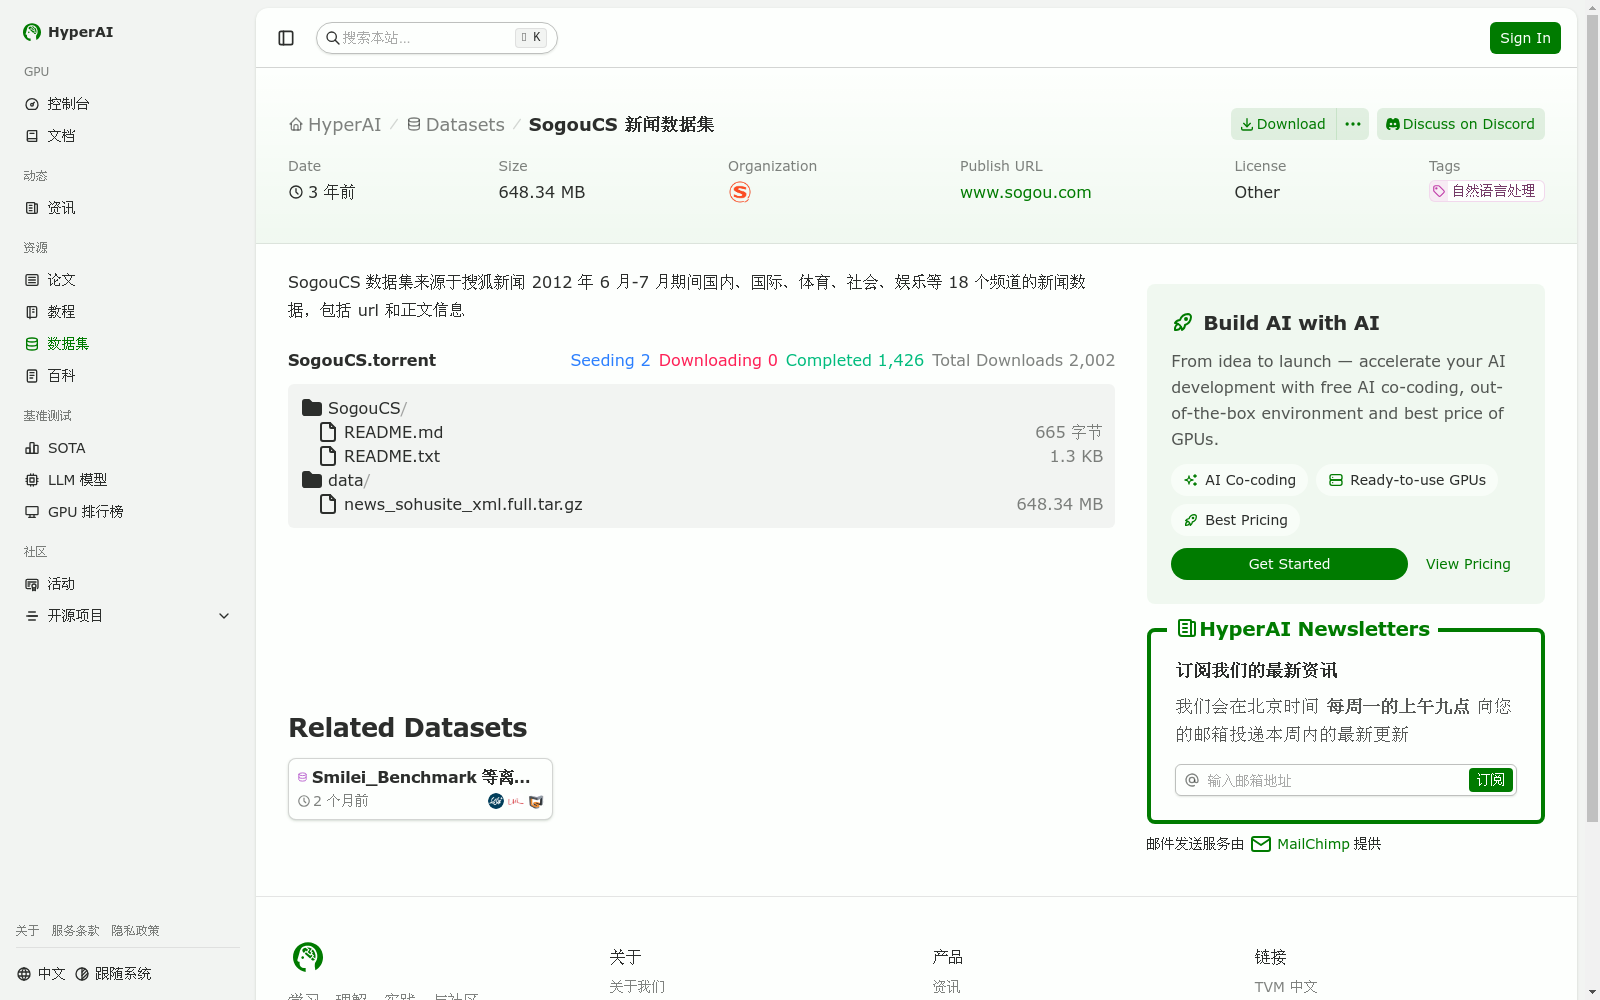This screenshot has width=1600, height=1000.
Task: Click the email address input field
Action: [1335, 780]
